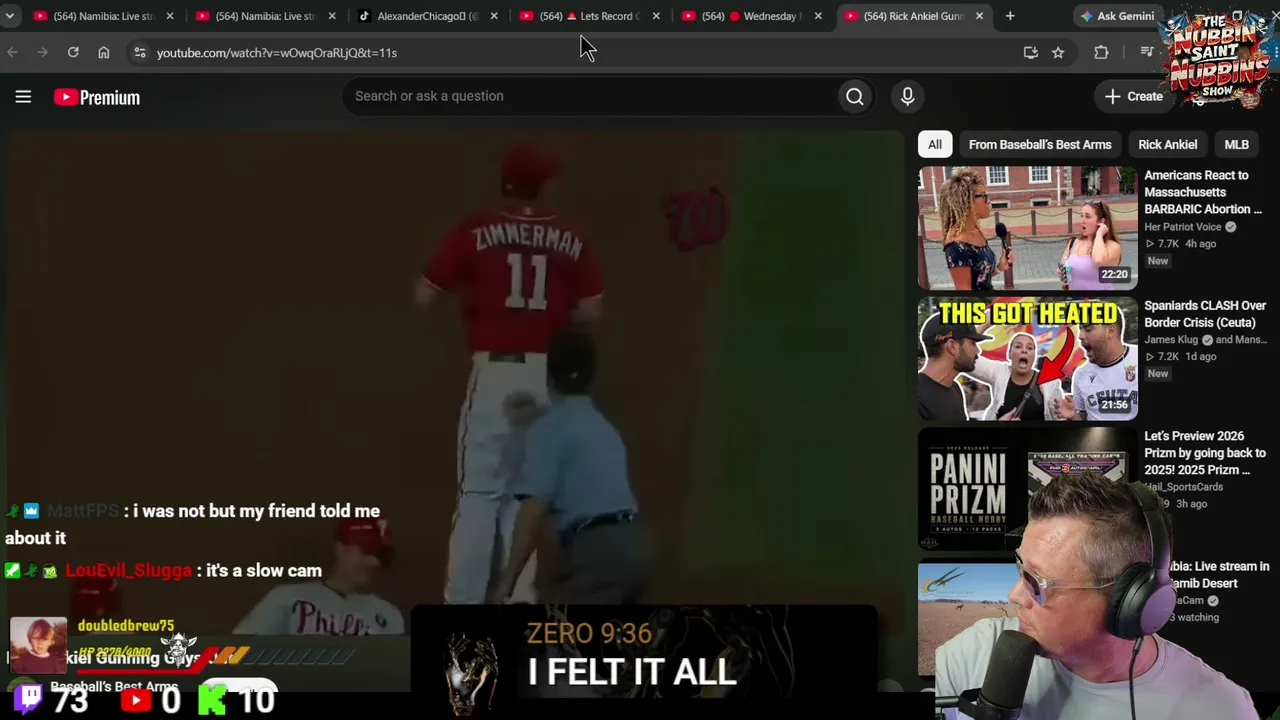1280x720 pixels.
Task: Click the '7.7K 4h ago' view count
Action: click(1180, 244)
